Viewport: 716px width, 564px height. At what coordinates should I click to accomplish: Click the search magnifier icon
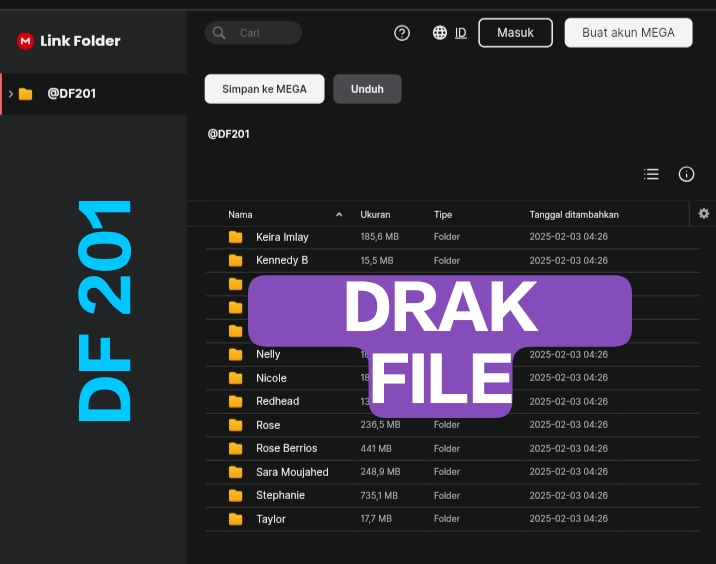click(x=219, y=33)
